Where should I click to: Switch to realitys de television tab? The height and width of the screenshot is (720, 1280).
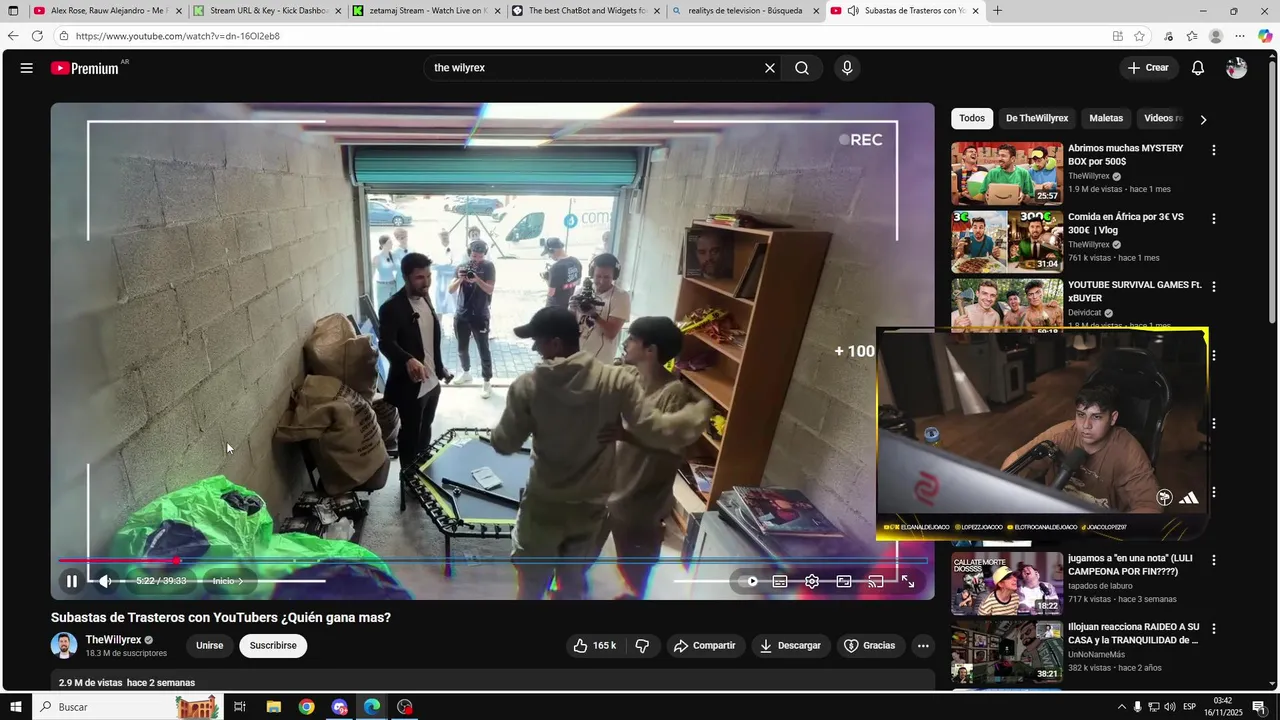[746, 11]
